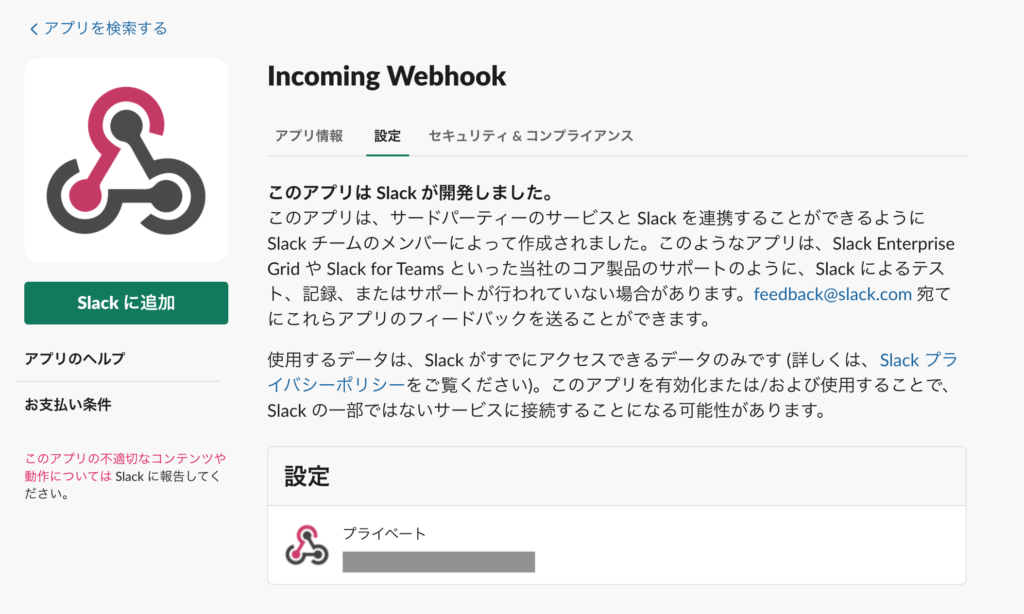This screenshot has width=1024, height=614.
Task: Click the 設定 panel header
Action: (x=616, y=476)
